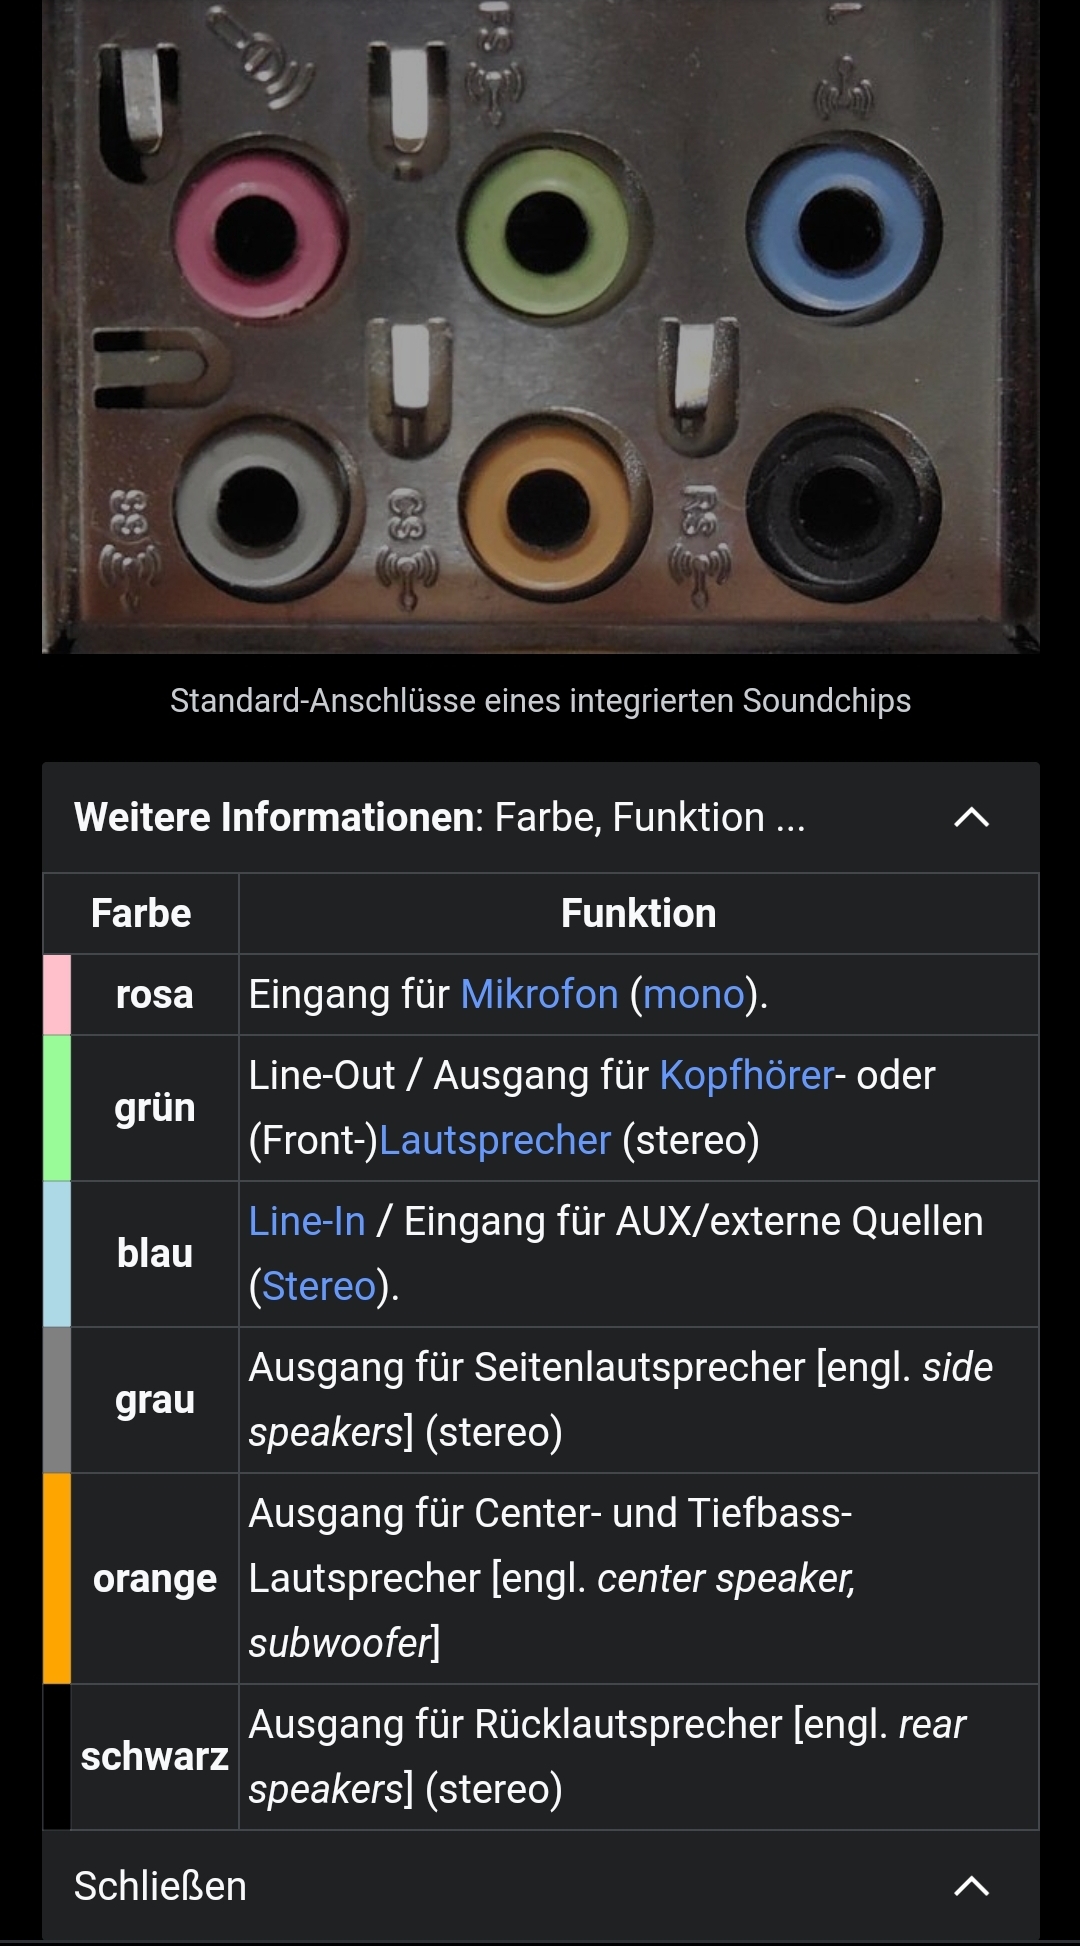Click the up chevron in 'Weitere Informationen' bar
Image resolution: width=1080 pixels, height=1946 pixels.
[x=971, y=817]
